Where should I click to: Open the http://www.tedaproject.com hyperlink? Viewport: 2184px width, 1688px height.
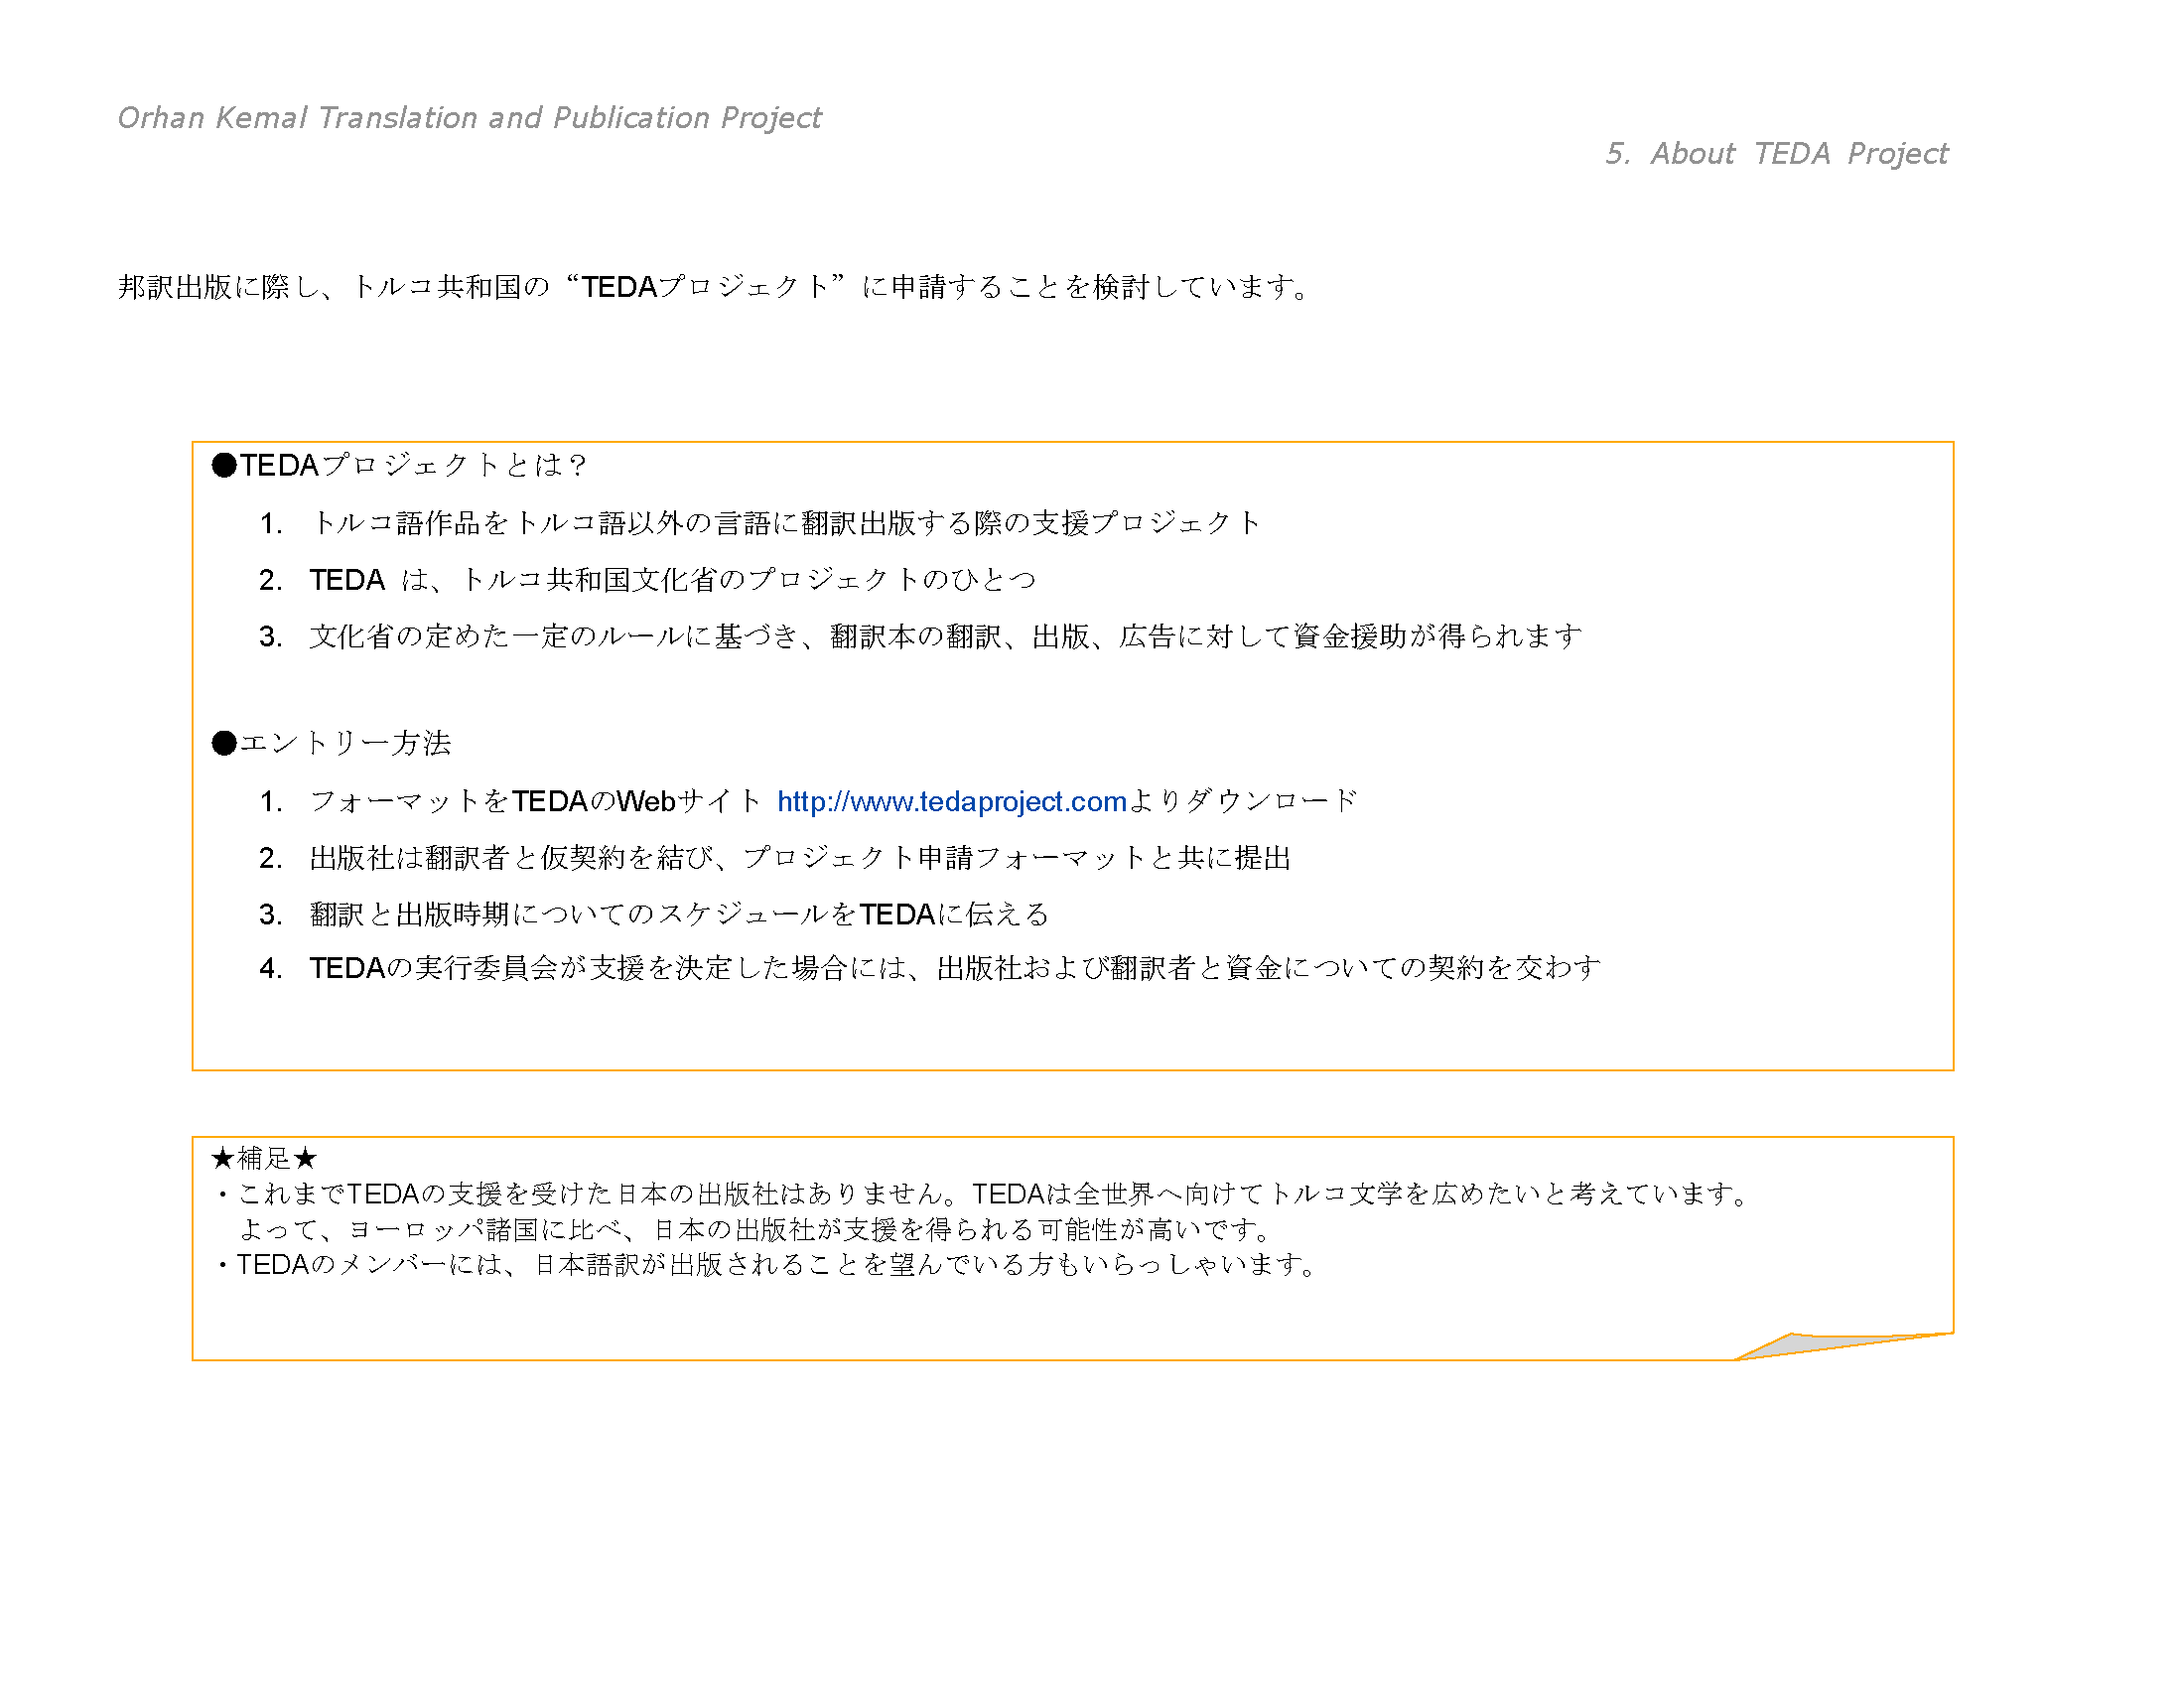[x=952, y=802]
